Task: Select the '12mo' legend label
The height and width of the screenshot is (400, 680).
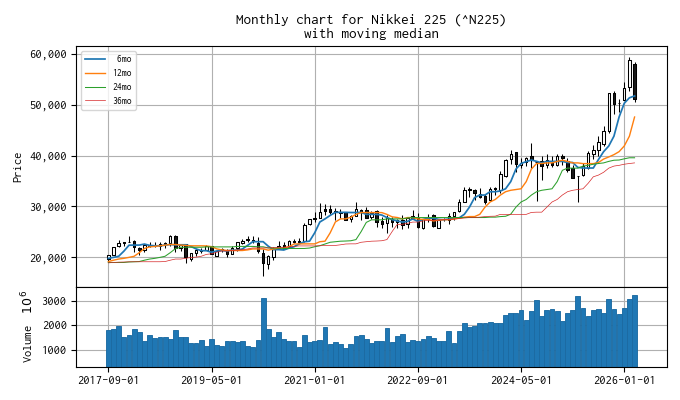Action: 122,73
